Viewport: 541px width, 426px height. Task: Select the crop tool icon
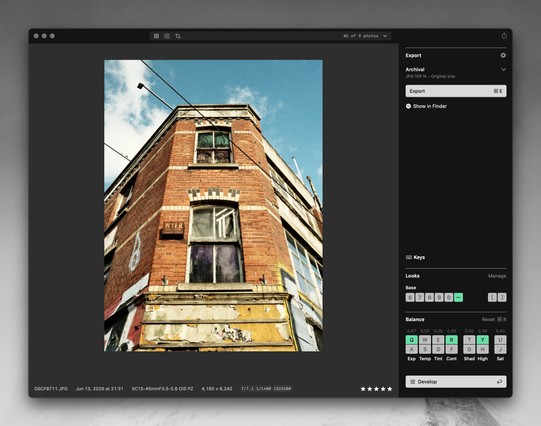(178, 36)
